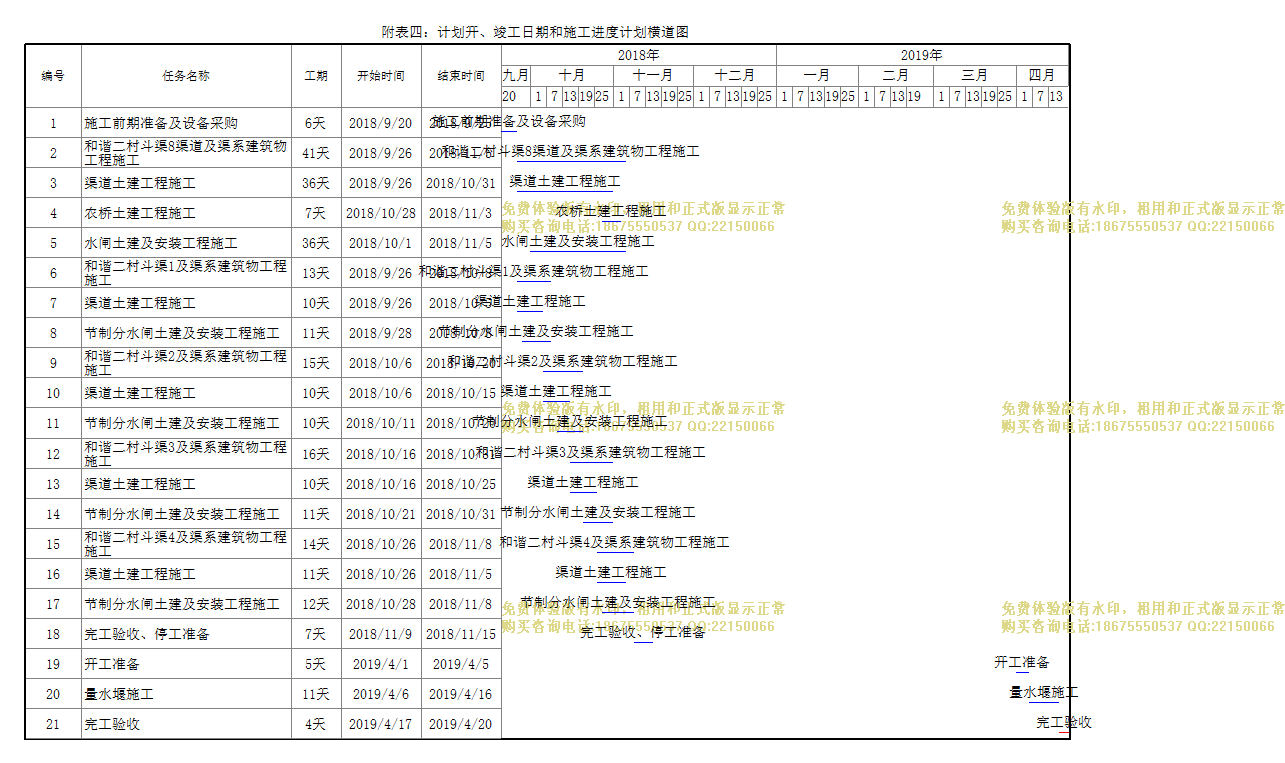Screen dimensions: 1285x763
Task: Select end date '2018/11/3'
Action: coord(461,213)
